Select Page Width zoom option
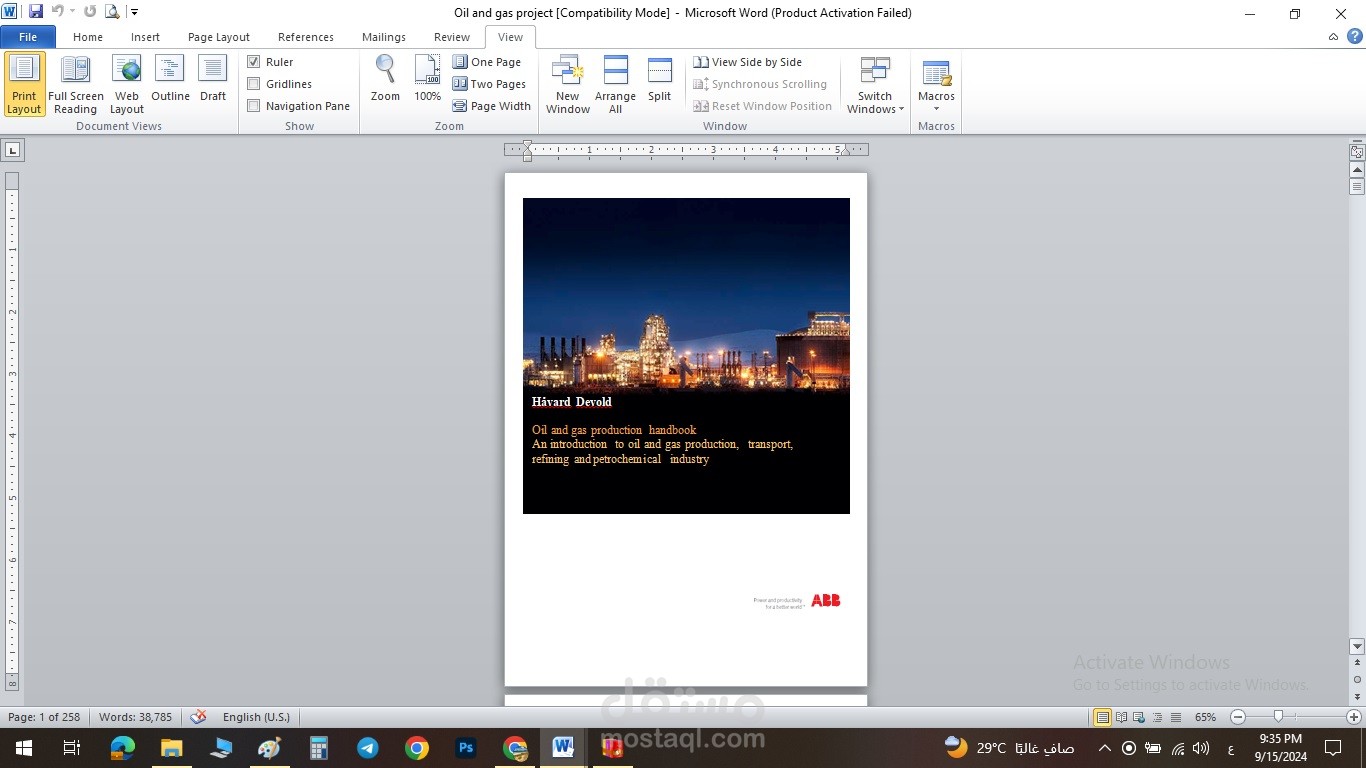The width and height of the screenshot is (1366, 768). pyautogui.click(x=492, y=106)
